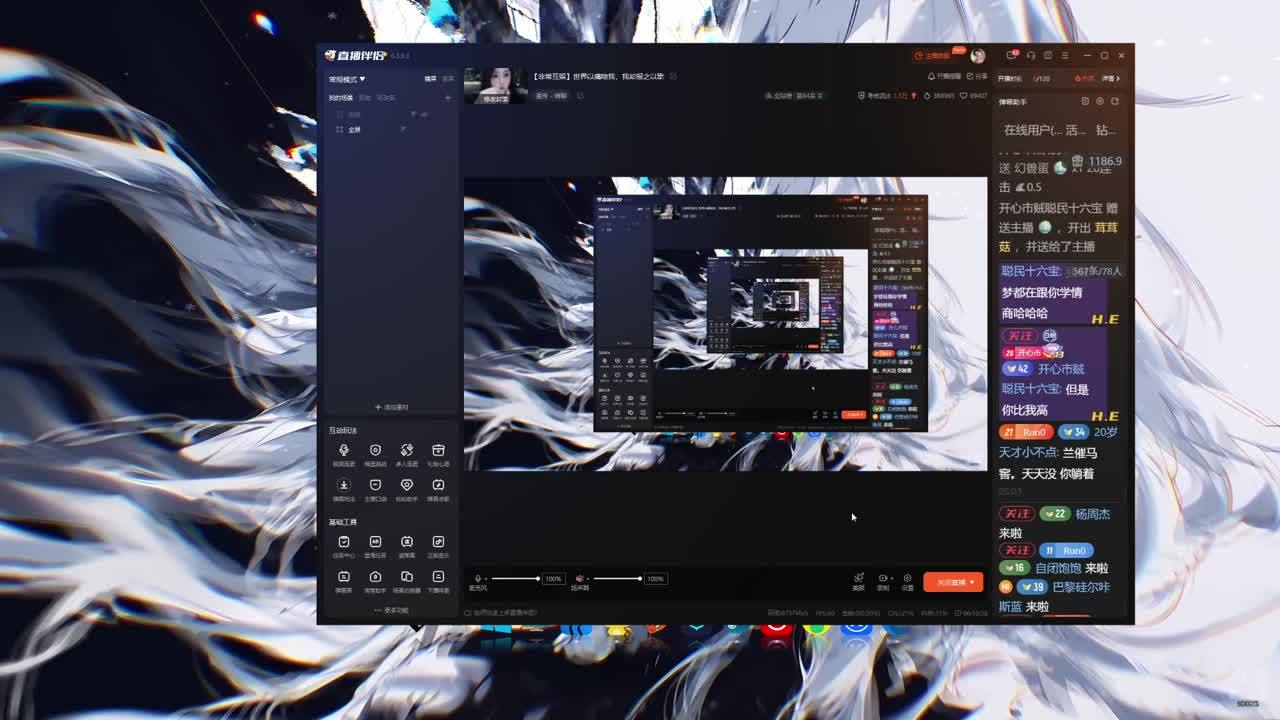This screenshot has height=720, width=1280.
Task: Open the shield-shaped tool under 互动玩法
Action: click(x=375, y=455)
